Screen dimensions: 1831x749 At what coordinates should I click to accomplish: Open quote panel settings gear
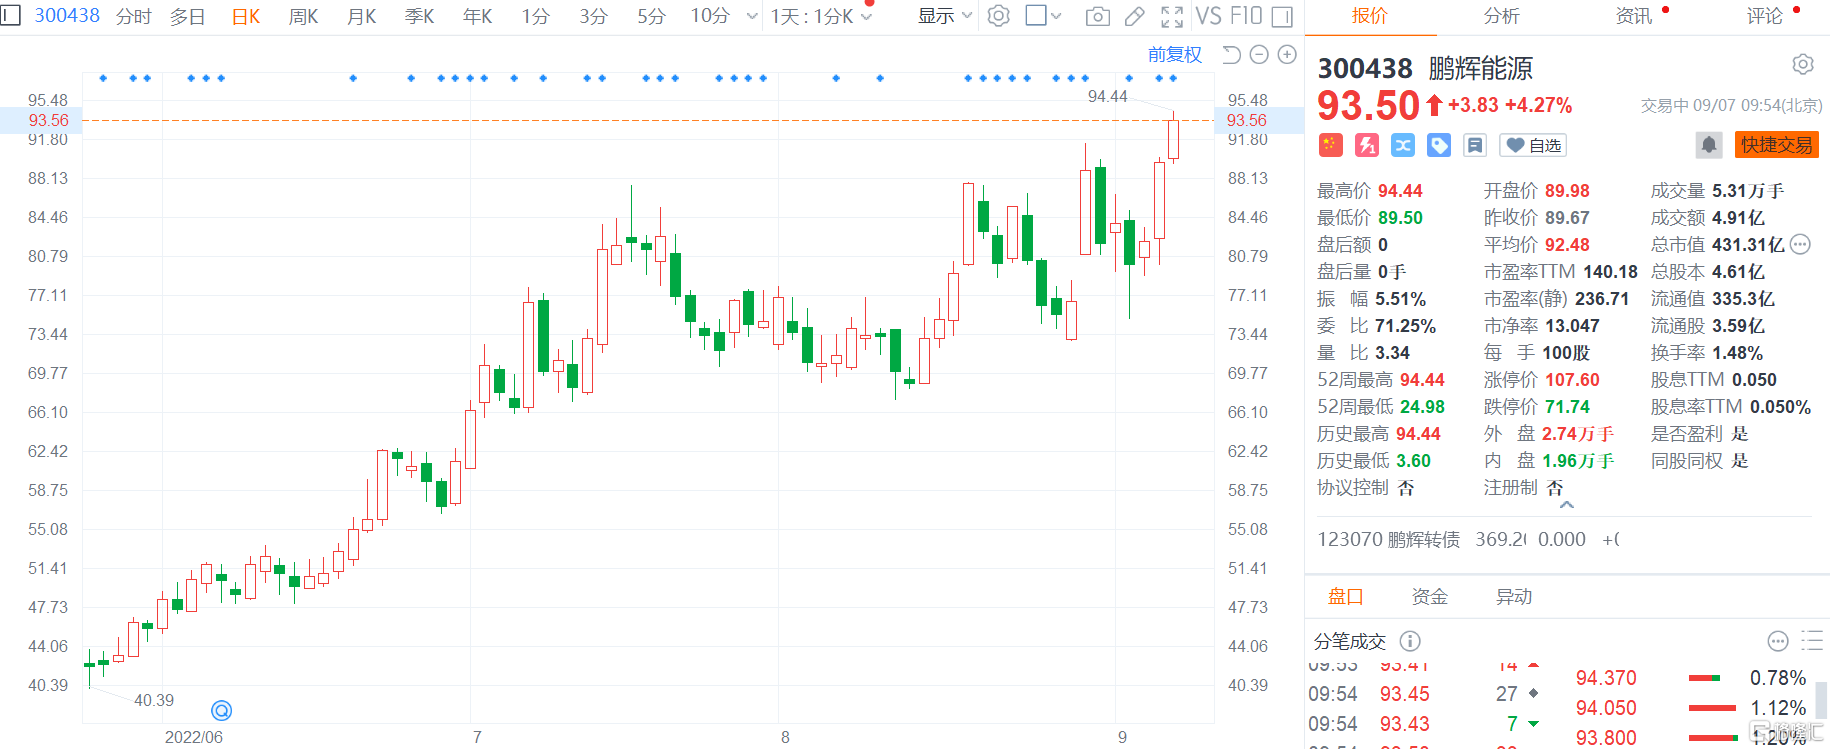1803,65
